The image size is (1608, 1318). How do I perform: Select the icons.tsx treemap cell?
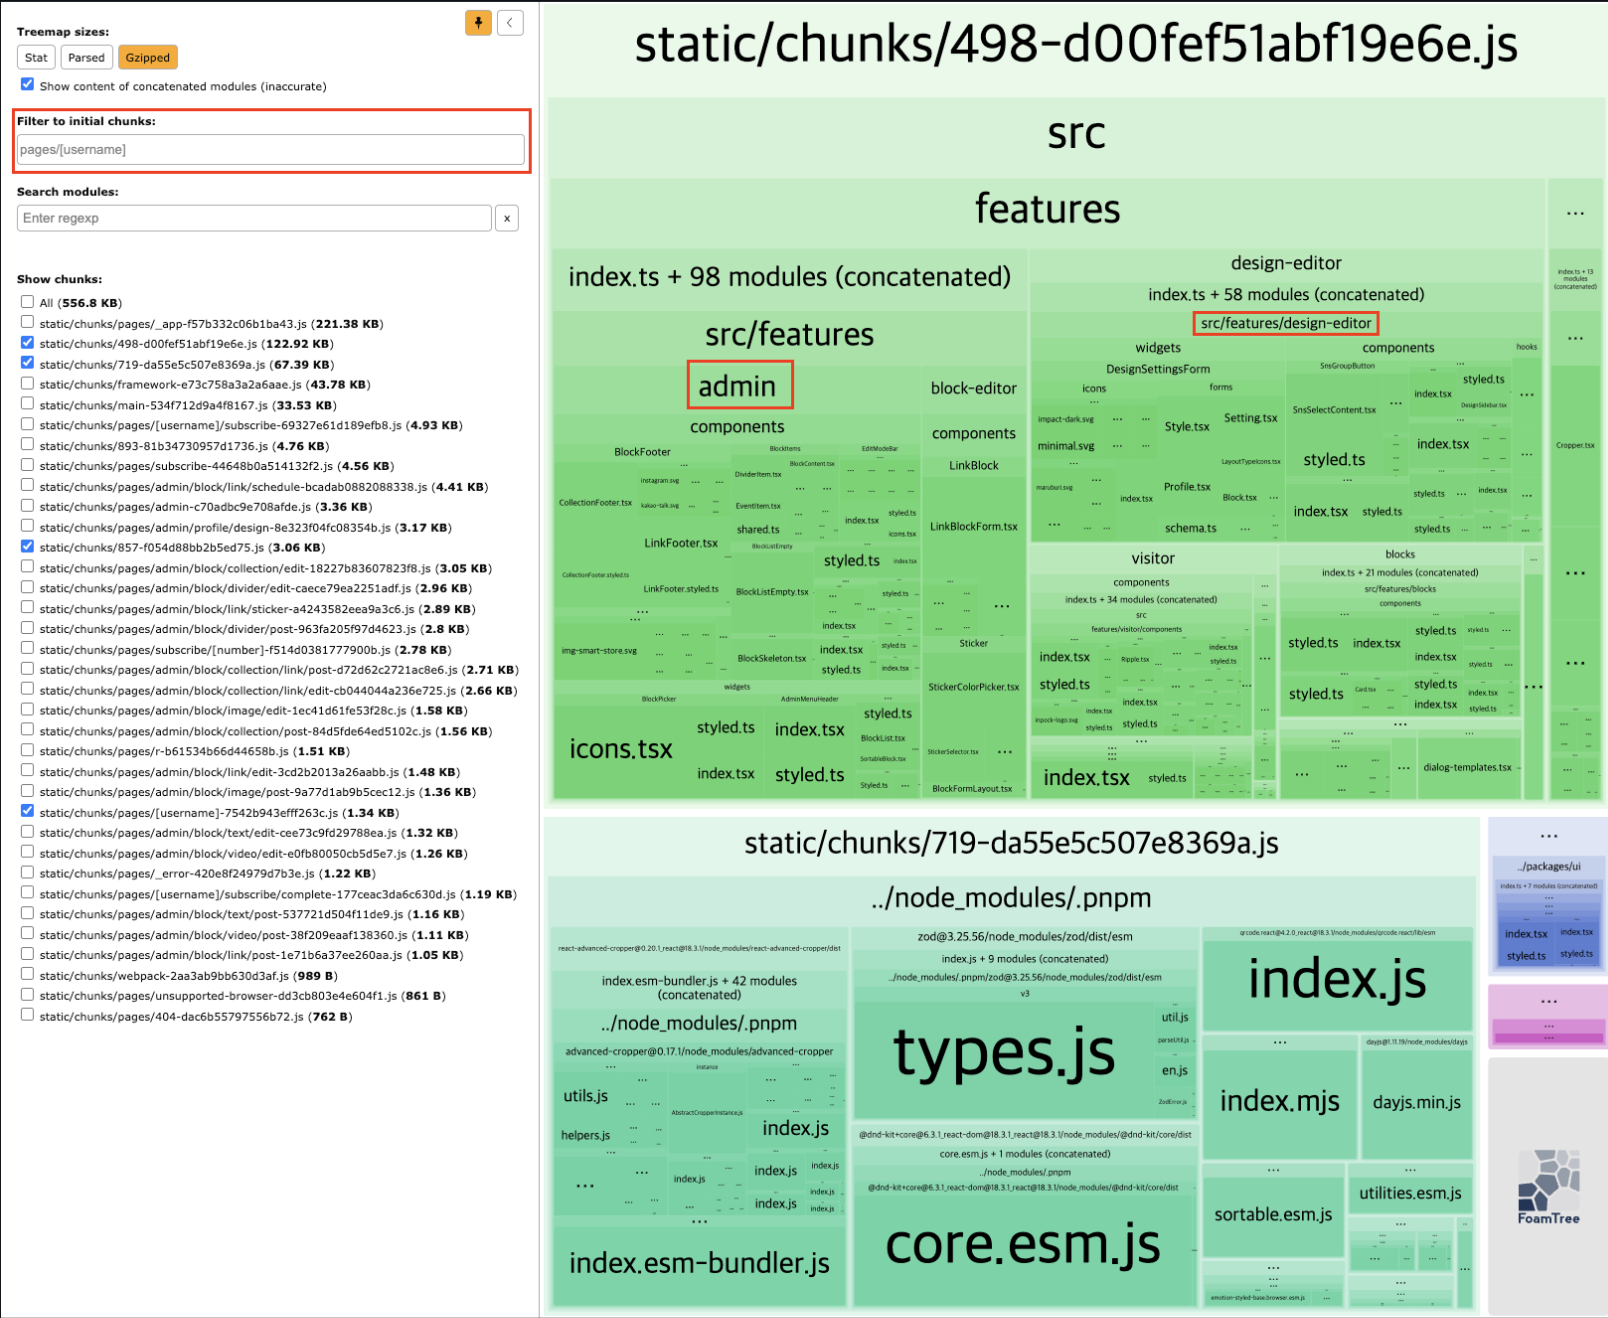click(620, 749)
